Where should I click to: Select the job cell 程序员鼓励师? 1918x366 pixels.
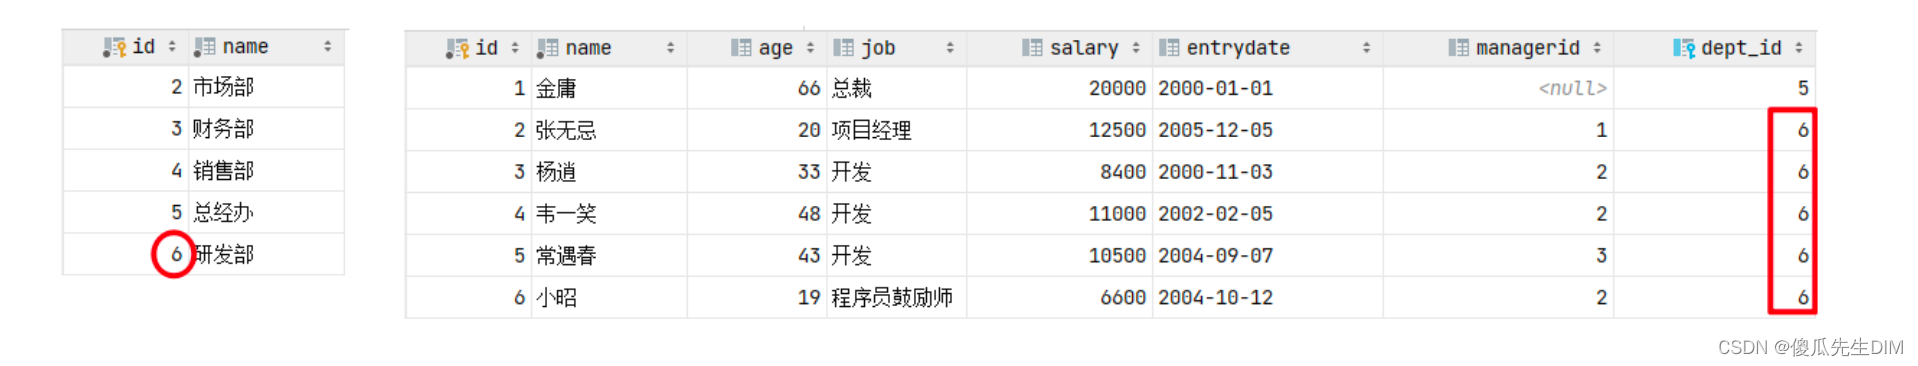click(x=896, y=298)
